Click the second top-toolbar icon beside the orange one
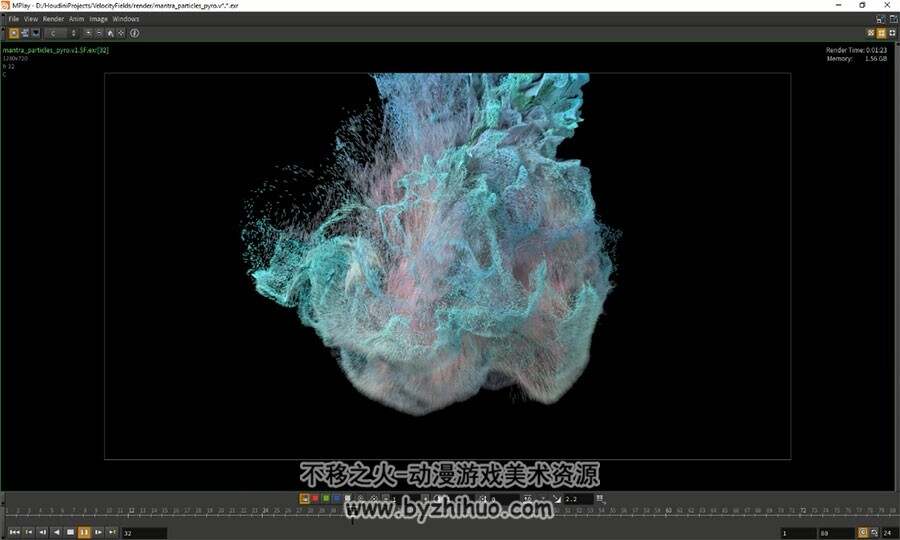Image resolution: width=900 pixels, height=540 pixels. 25,33
